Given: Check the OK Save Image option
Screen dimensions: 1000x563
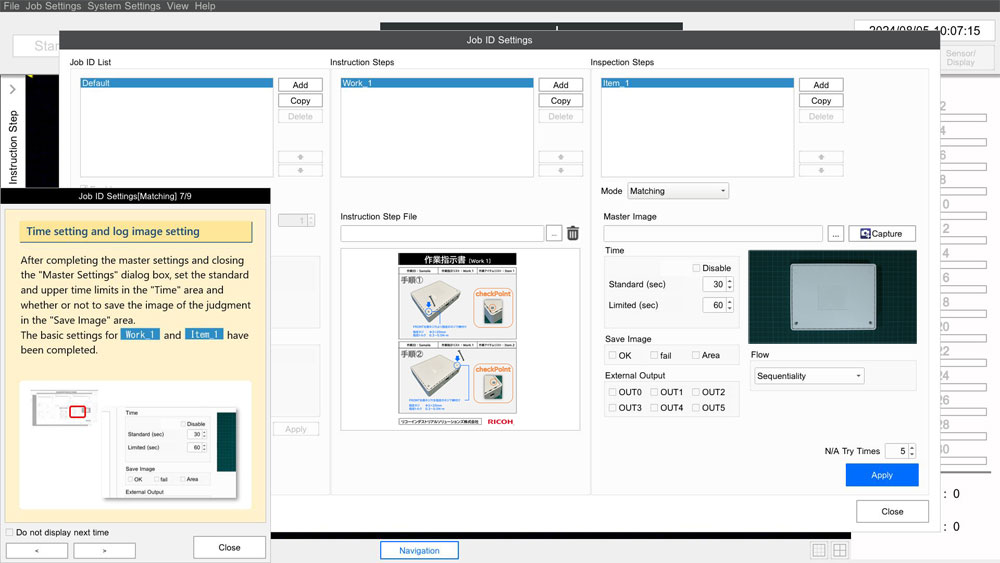Looking at the screenshot, I should point(613,355).
